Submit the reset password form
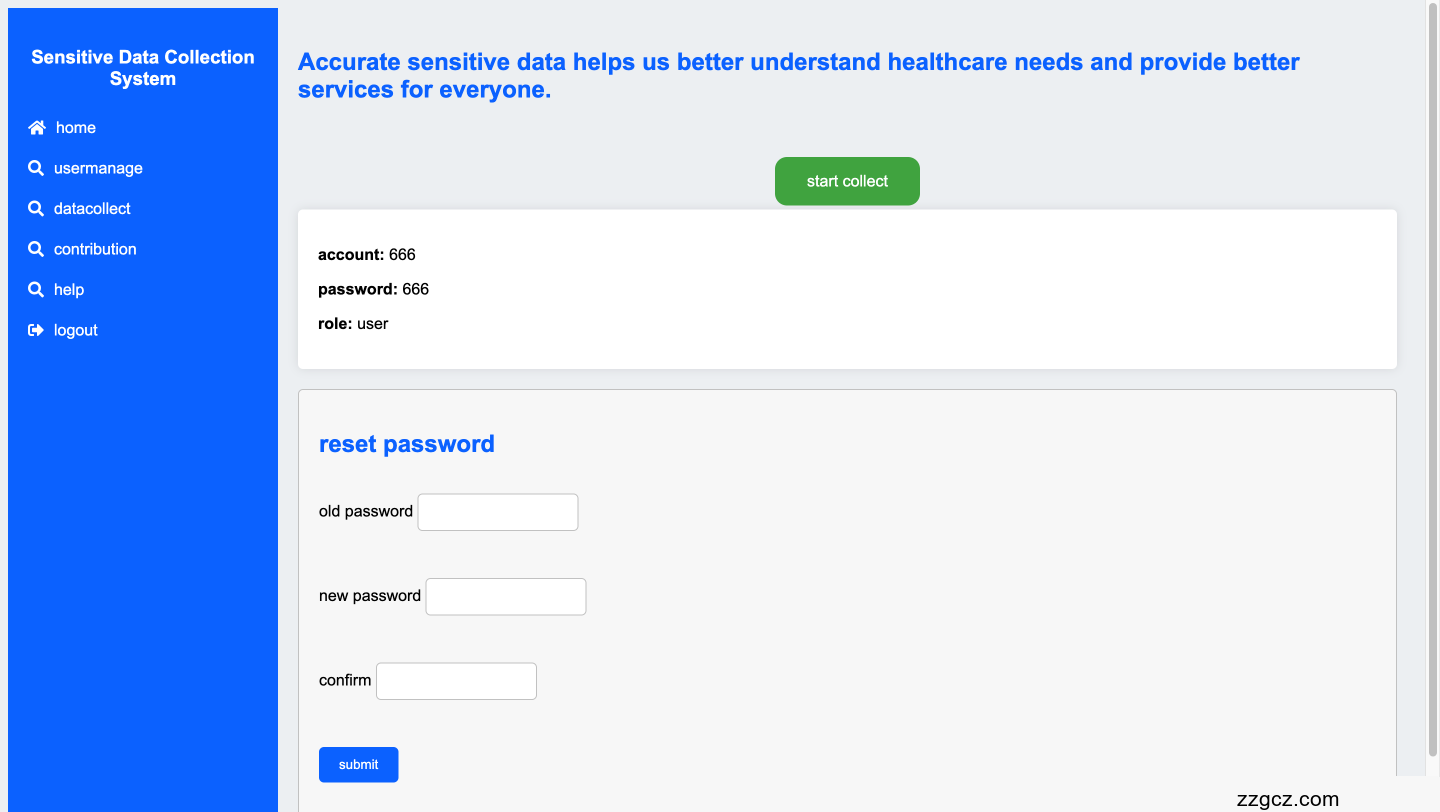Screen dimensions: 1440x812 point(358,765)
